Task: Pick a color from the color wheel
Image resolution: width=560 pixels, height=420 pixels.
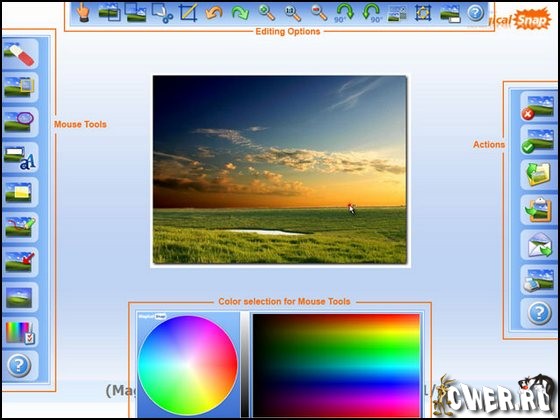Action: 188,365
